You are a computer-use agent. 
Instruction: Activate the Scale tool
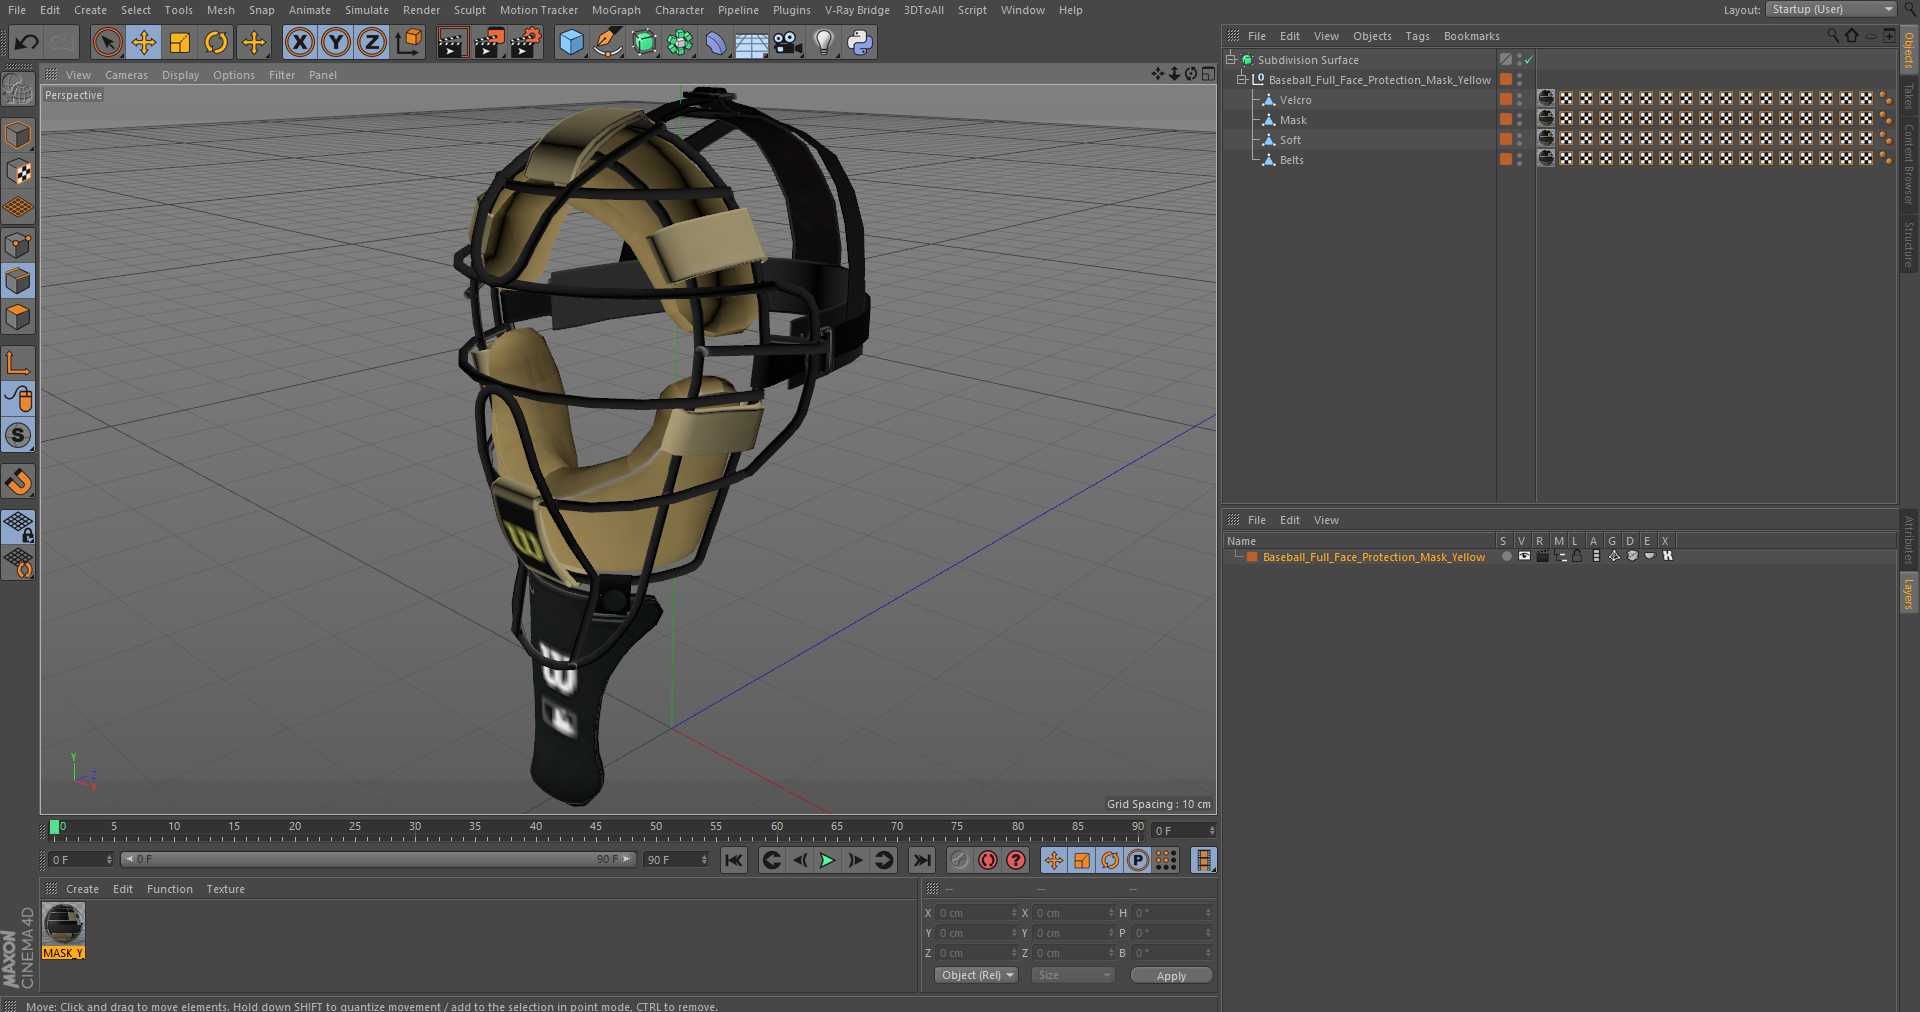point(180,42)
